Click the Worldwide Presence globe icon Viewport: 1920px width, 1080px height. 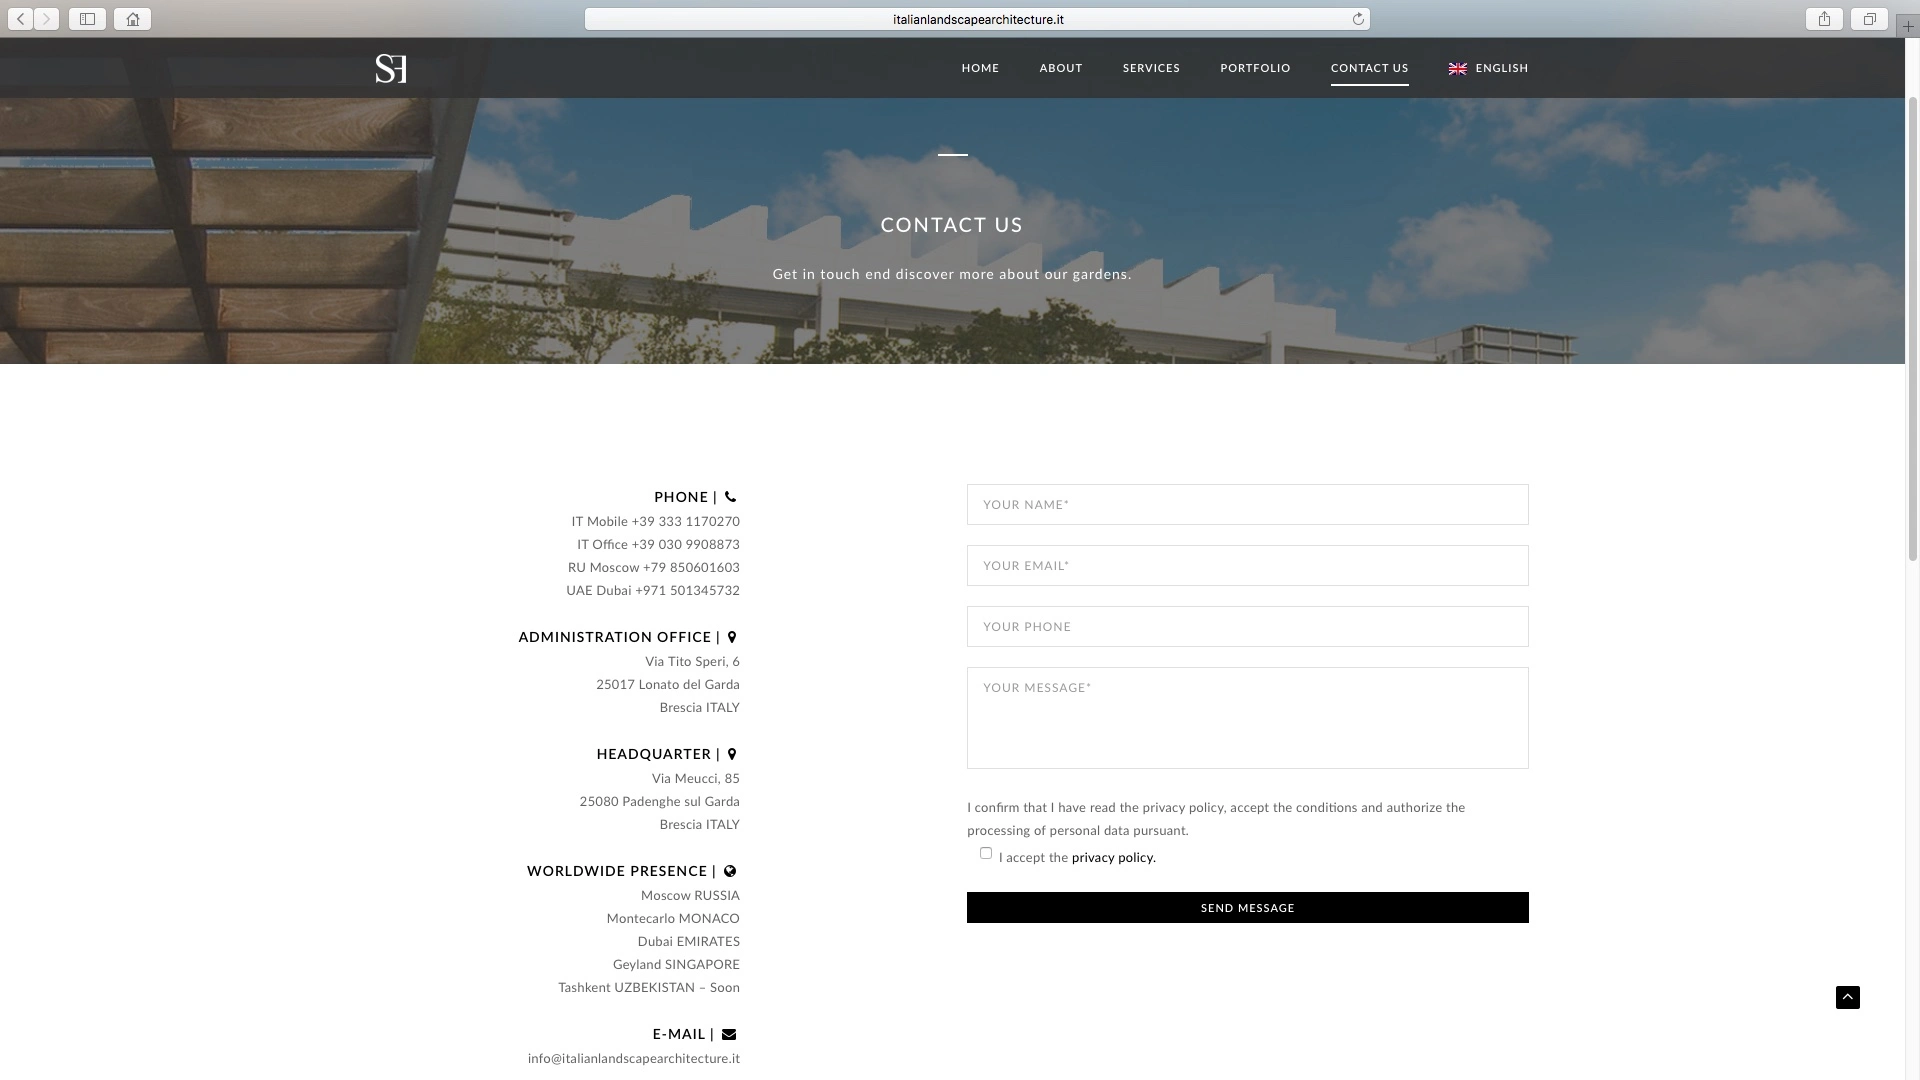[730, 871]
